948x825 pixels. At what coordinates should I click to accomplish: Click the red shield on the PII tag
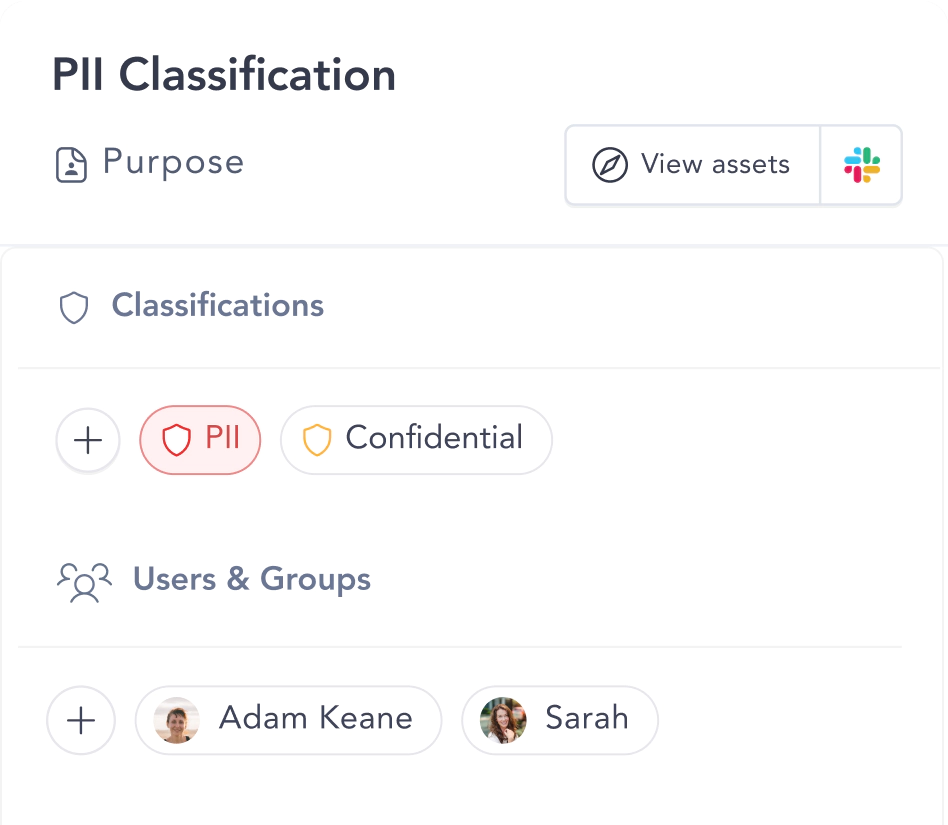(x=177, y=439)
